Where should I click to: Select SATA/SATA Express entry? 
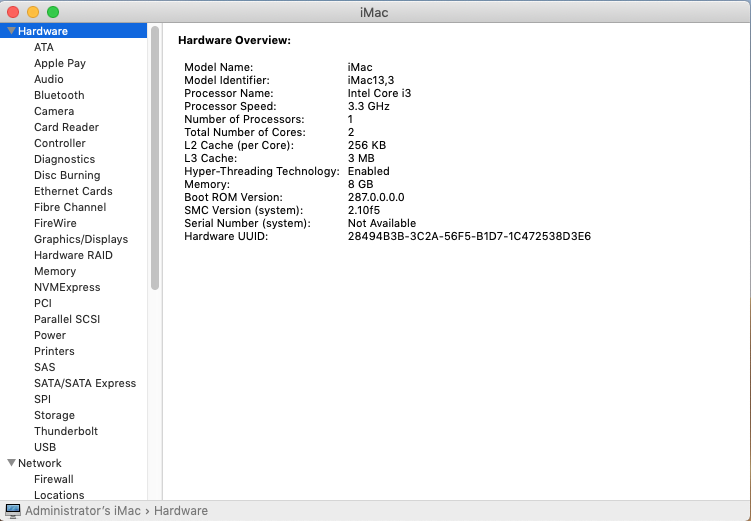(x=85, y=383)
